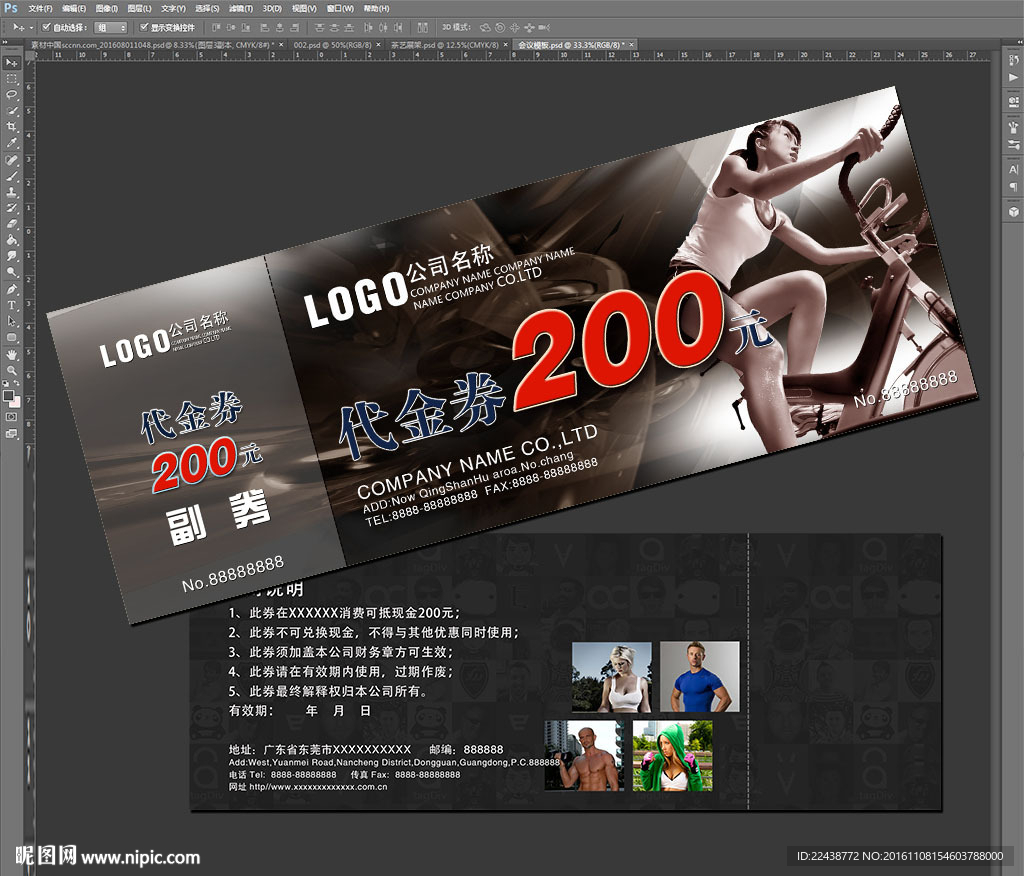Open the 文字(Y) menu
The width and height of the screenshot is (1024, 876).
(x=173, y=8)
